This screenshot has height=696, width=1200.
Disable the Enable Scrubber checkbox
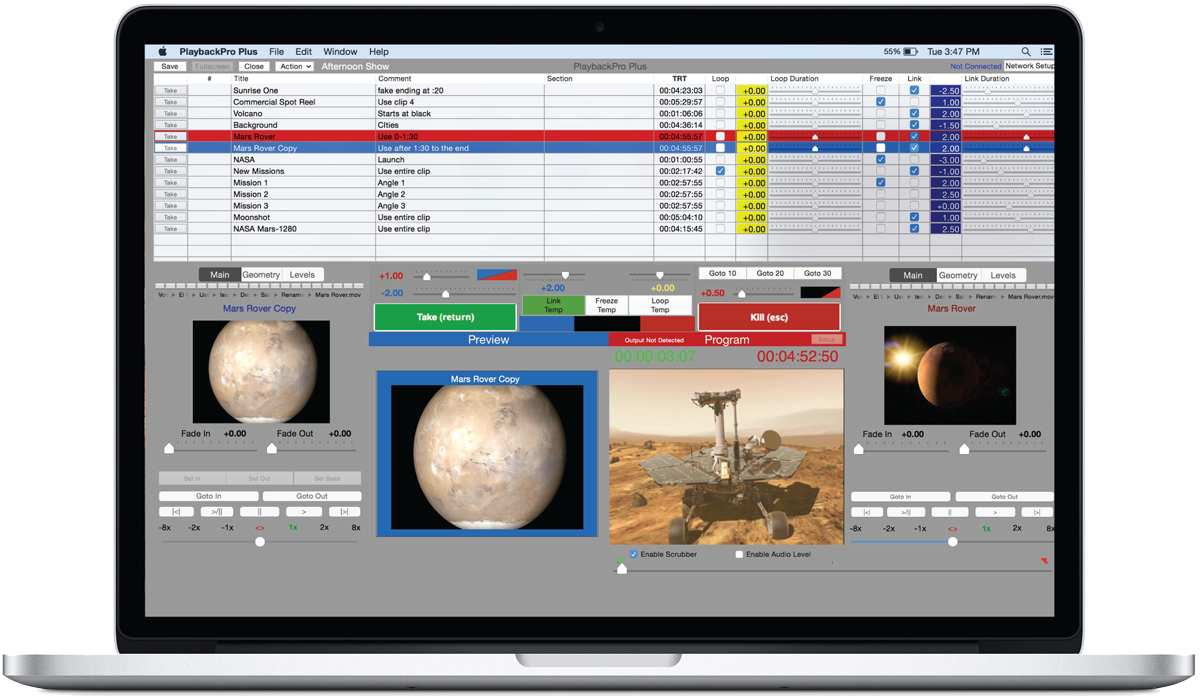pyautogui.click(x=634, y=554)
